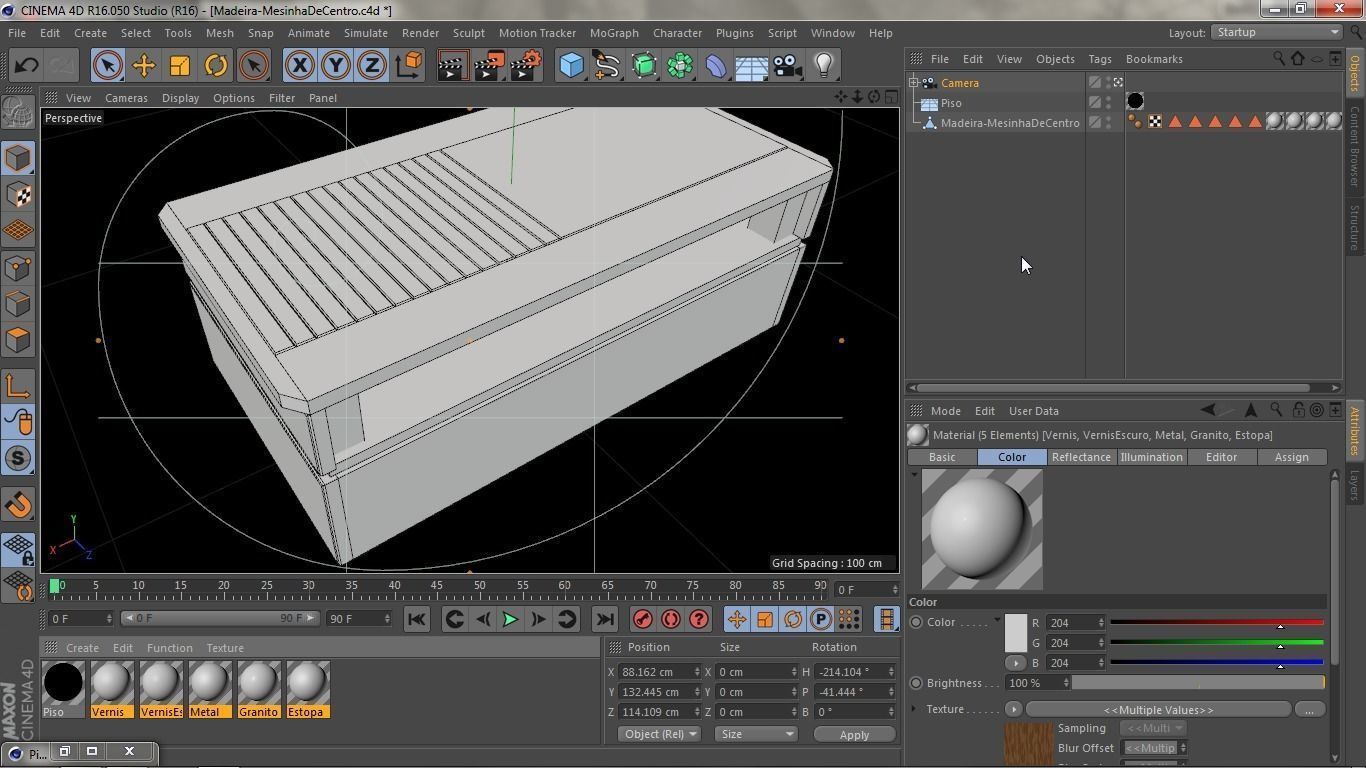
Task: Switch to Polygons mode
Action: coord(18,339)
